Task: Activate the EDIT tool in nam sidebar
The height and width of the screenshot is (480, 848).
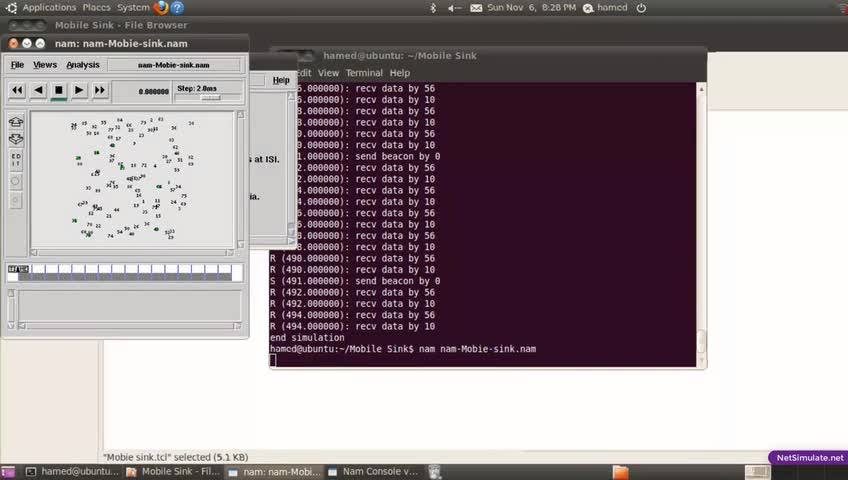Action: pos(16,160)
